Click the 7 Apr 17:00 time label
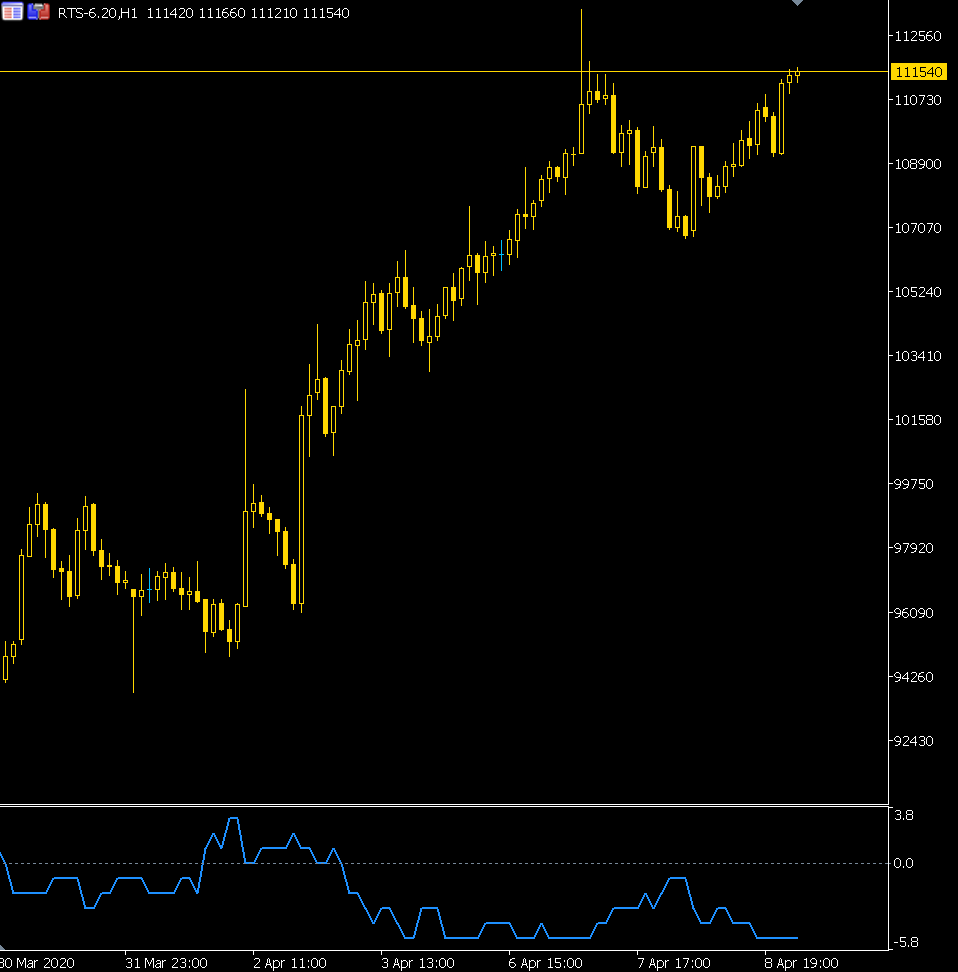 point(673,963)
